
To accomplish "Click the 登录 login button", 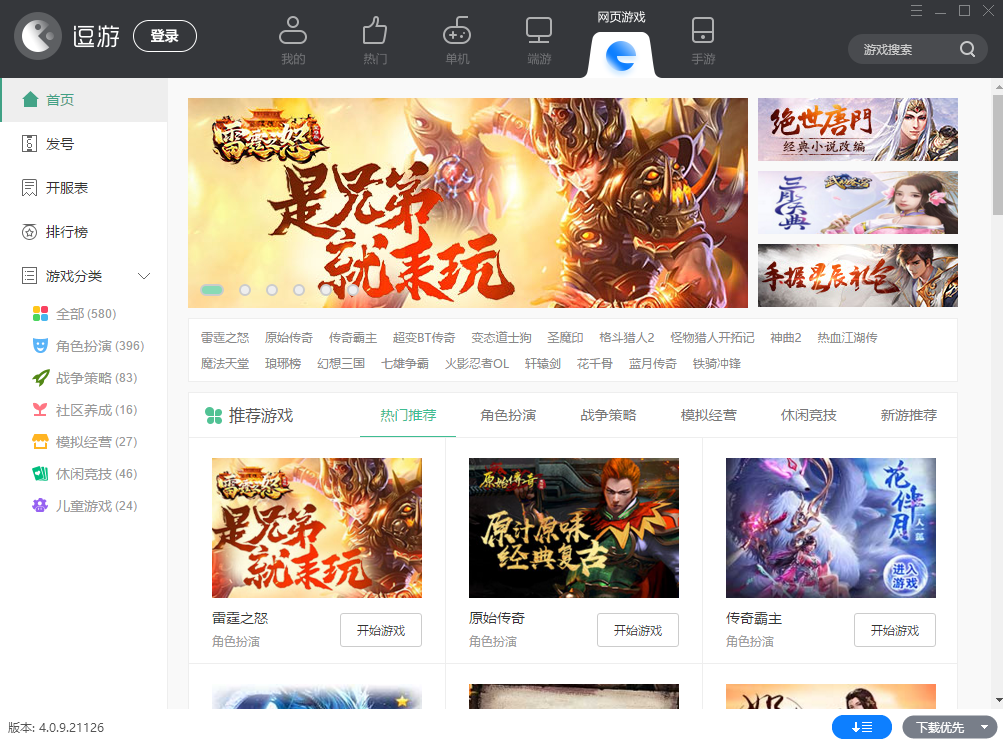I will coord(165,36).
